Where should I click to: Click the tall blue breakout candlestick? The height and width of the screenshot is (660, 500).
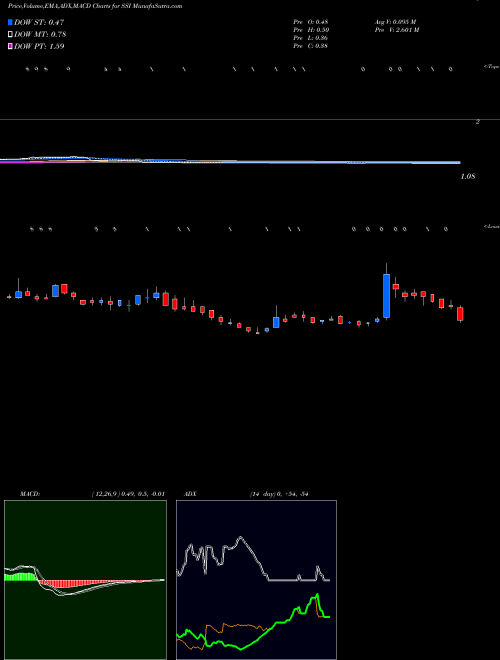(386, 295)
